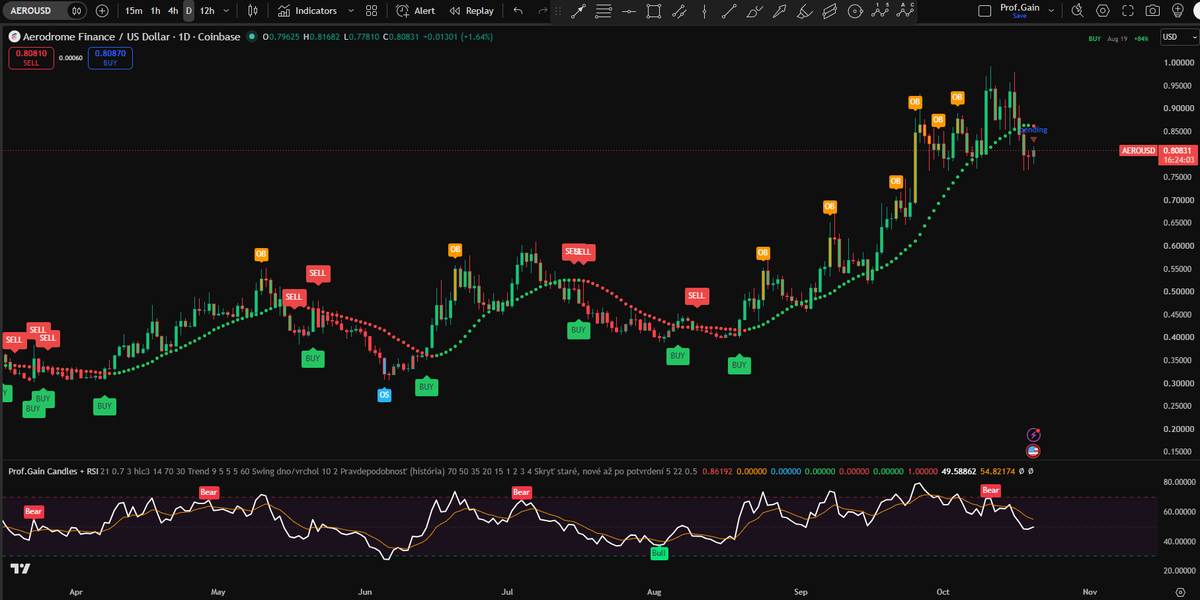Select the ABC correction wave tool

[x=906, y=11]
